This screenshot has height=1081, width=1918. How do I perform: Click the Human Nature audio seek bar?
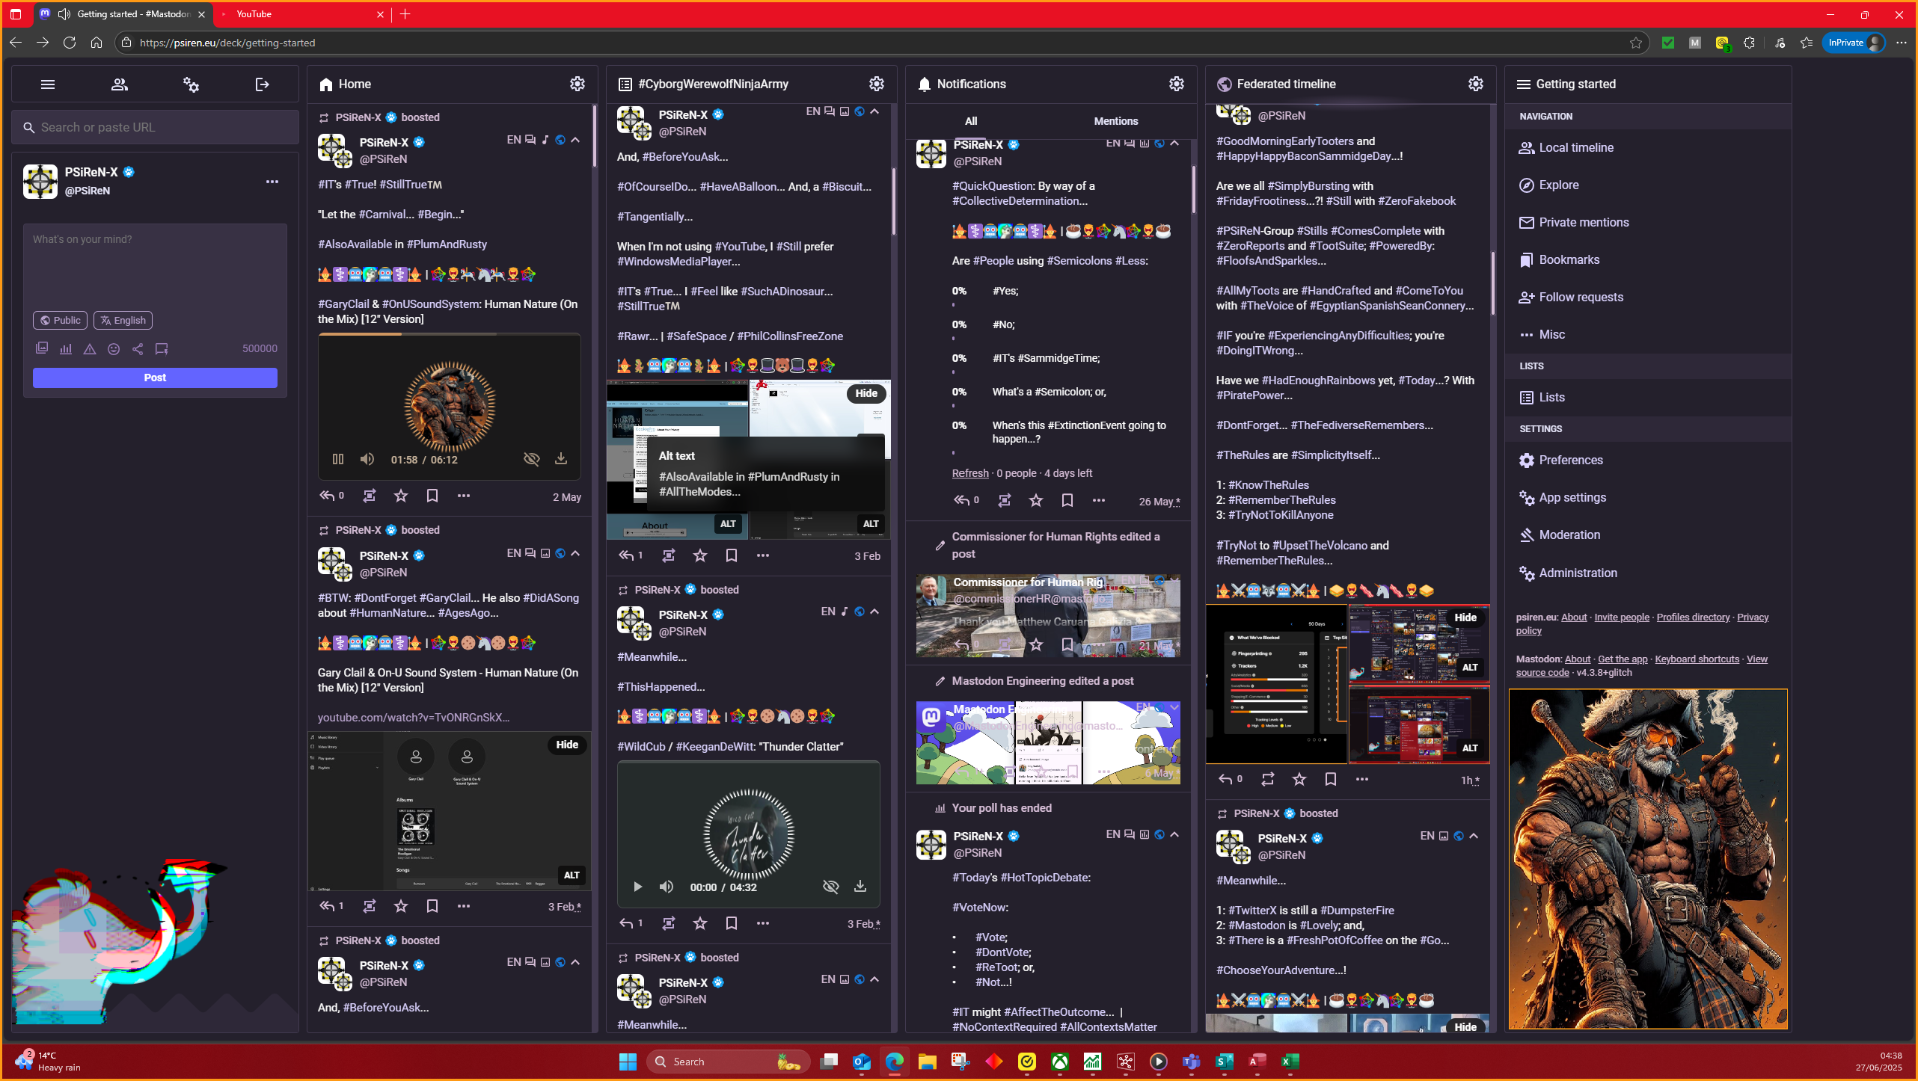click(449, 335)
